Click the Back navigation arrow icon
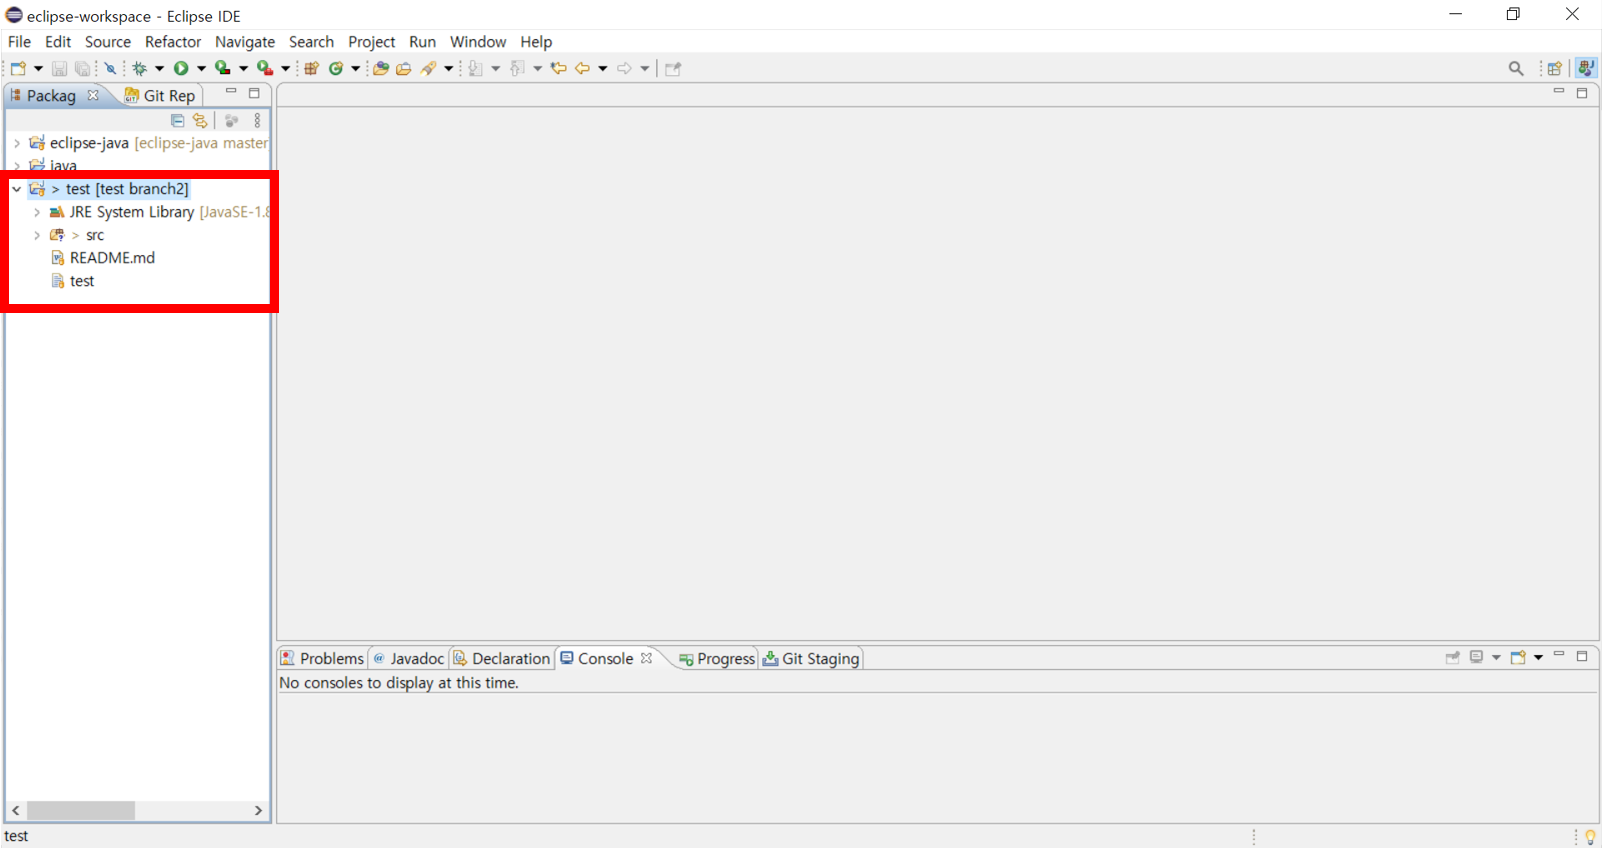The image size is (1602, 848). point(582,68)
